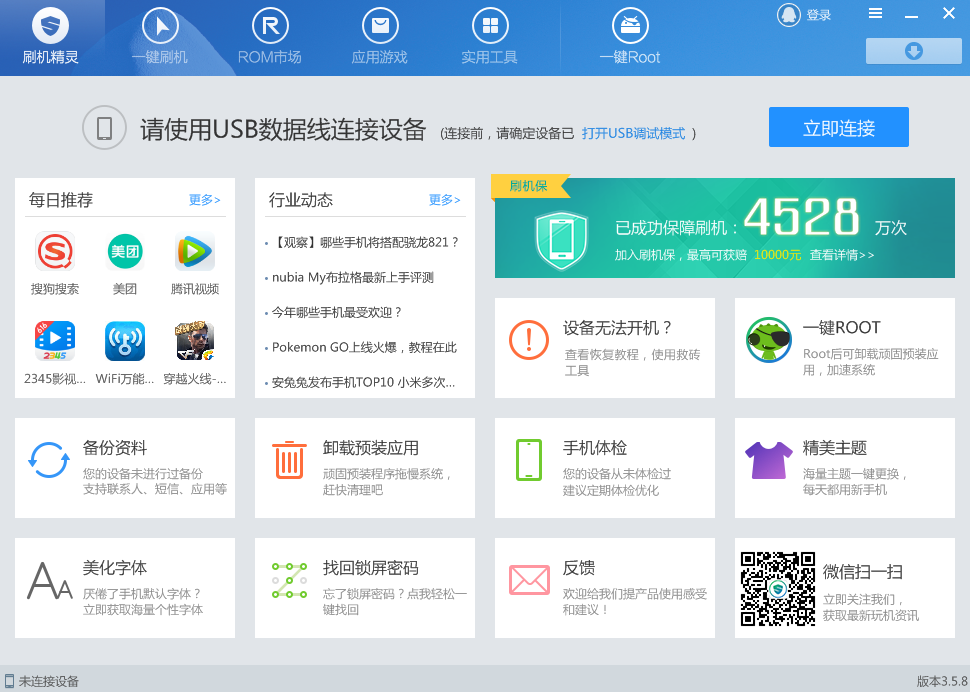The width and height of the screenshot is (970, 692).
Task: Open the 反馈 card title
Action: click(578, 568)
